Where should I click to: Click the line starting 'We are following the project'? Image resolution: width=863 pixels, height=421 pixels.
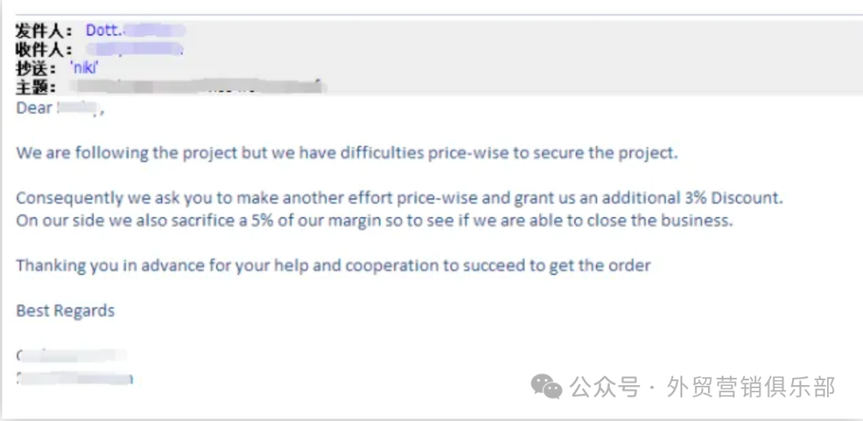coord(346,153)
